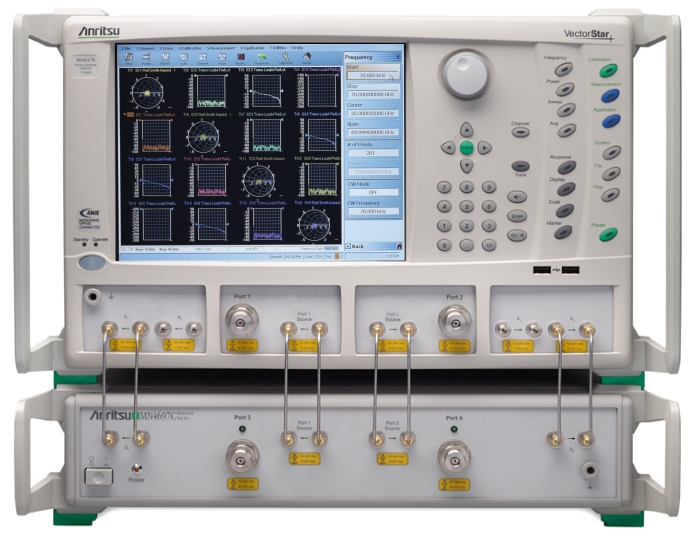Select the Start frequency field
This screenshot has width=697, height=538.
[373, 75]
